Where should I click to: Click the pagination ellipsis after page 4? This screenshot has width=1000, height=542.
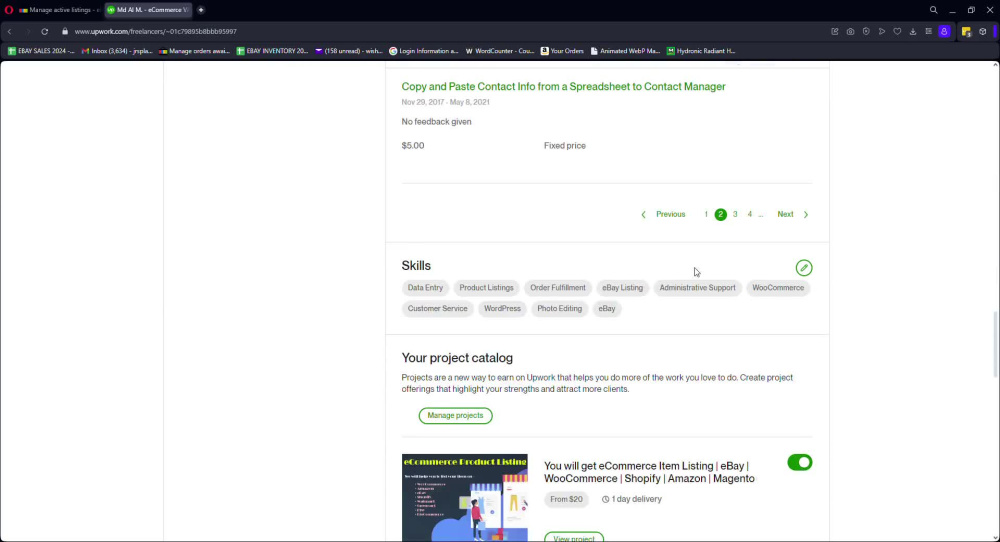760,216
